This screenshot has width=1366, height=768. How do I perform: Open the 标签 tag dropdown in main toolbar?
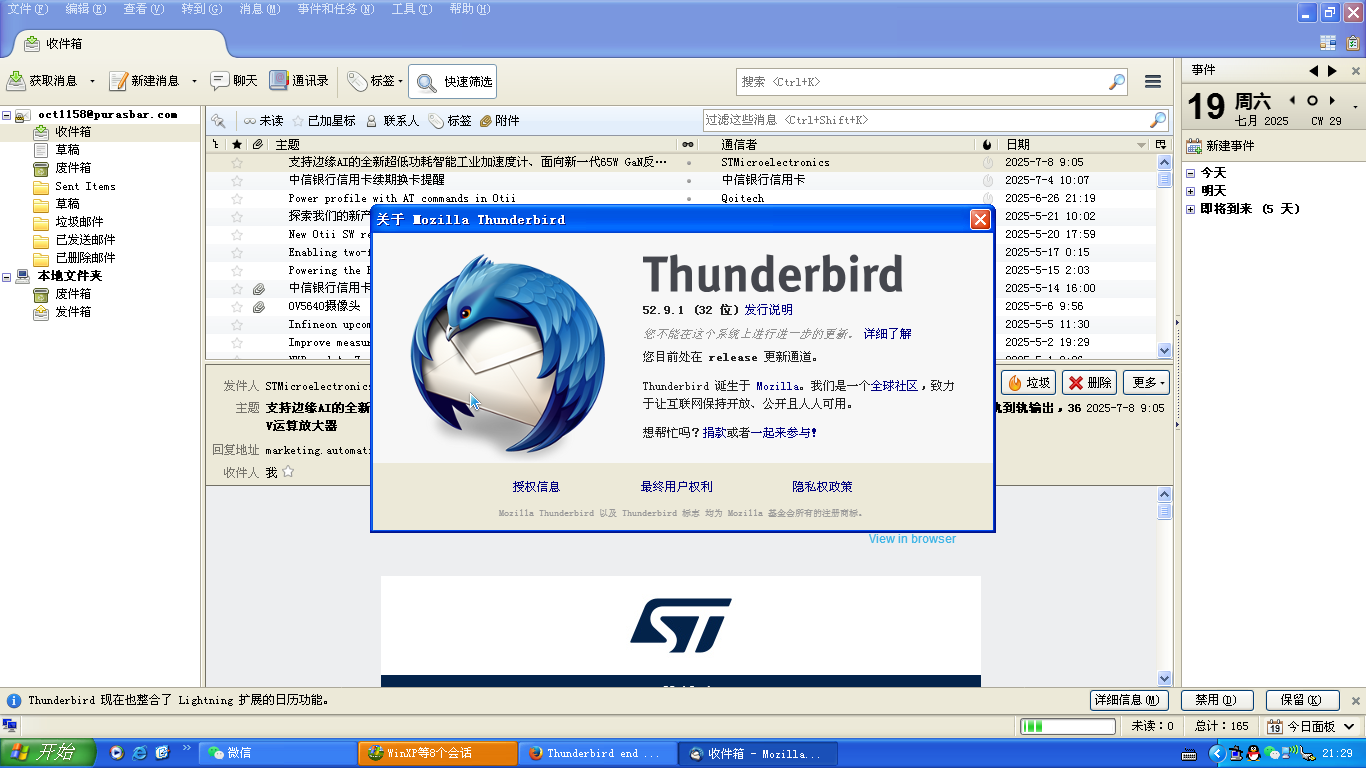pyautogui.click(x=375, y=81)
